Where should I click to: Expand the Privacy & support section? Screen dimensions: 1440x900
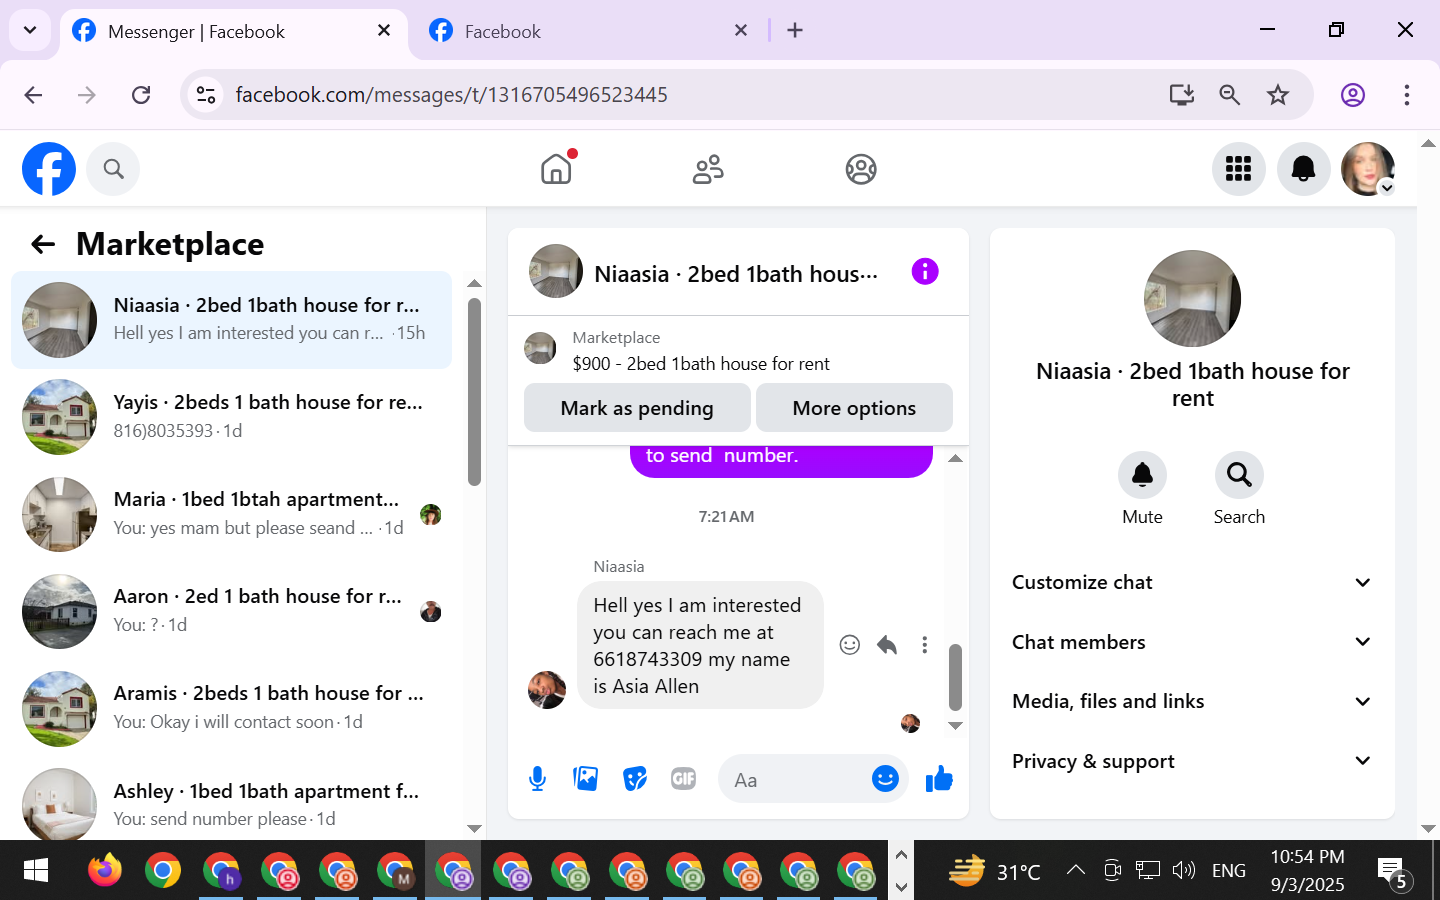pos(1192,761)
